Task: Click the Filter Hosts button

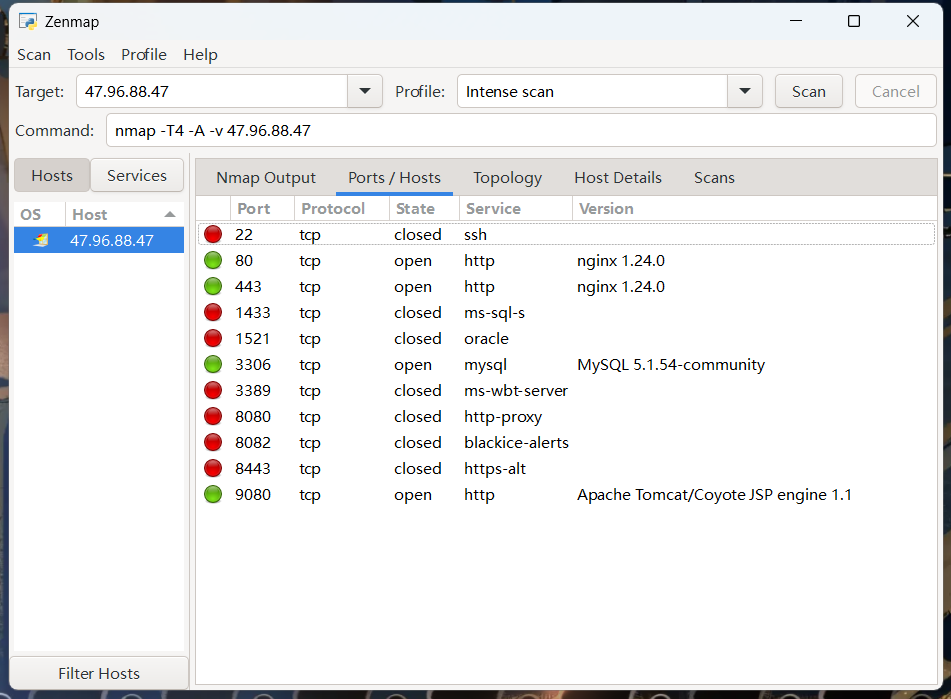Action: coord(99,673)
